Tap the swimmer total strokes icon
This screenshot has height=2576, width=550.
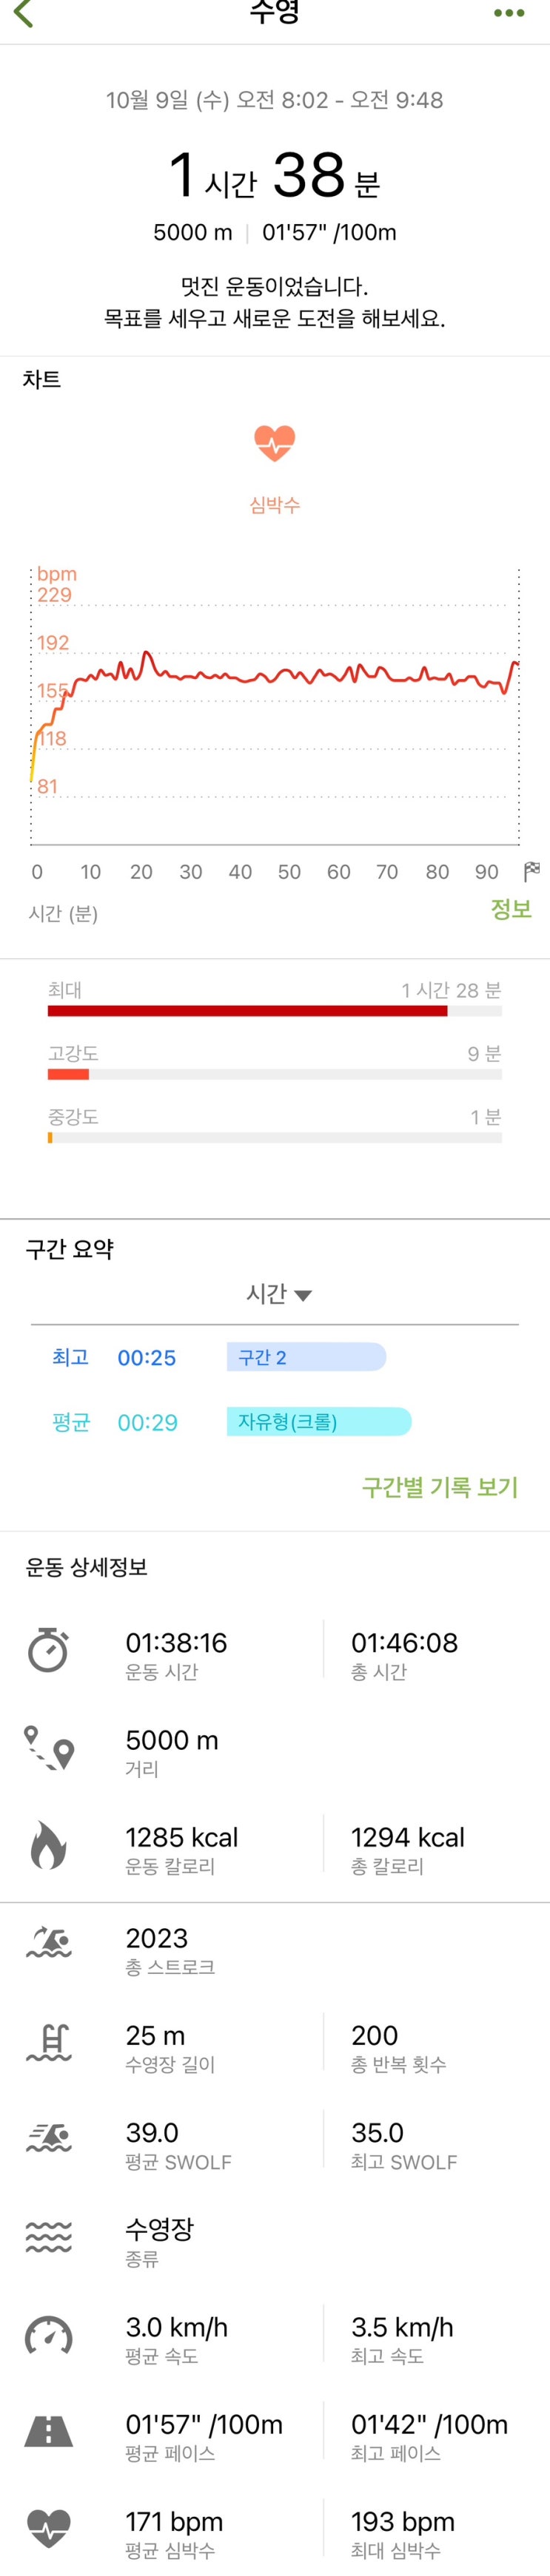pos(49,1942)
